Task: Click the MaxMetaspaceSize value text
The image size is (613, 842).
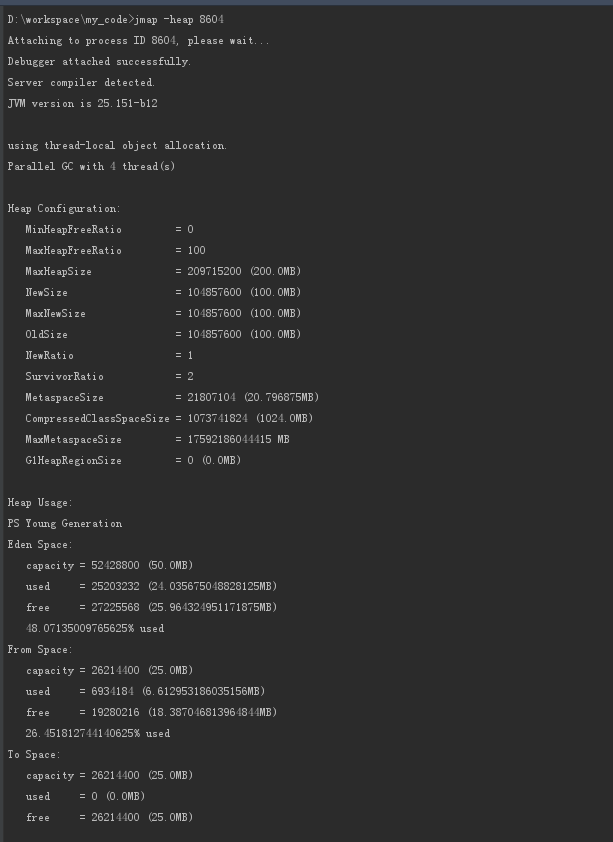Action: tap(238, 439)
